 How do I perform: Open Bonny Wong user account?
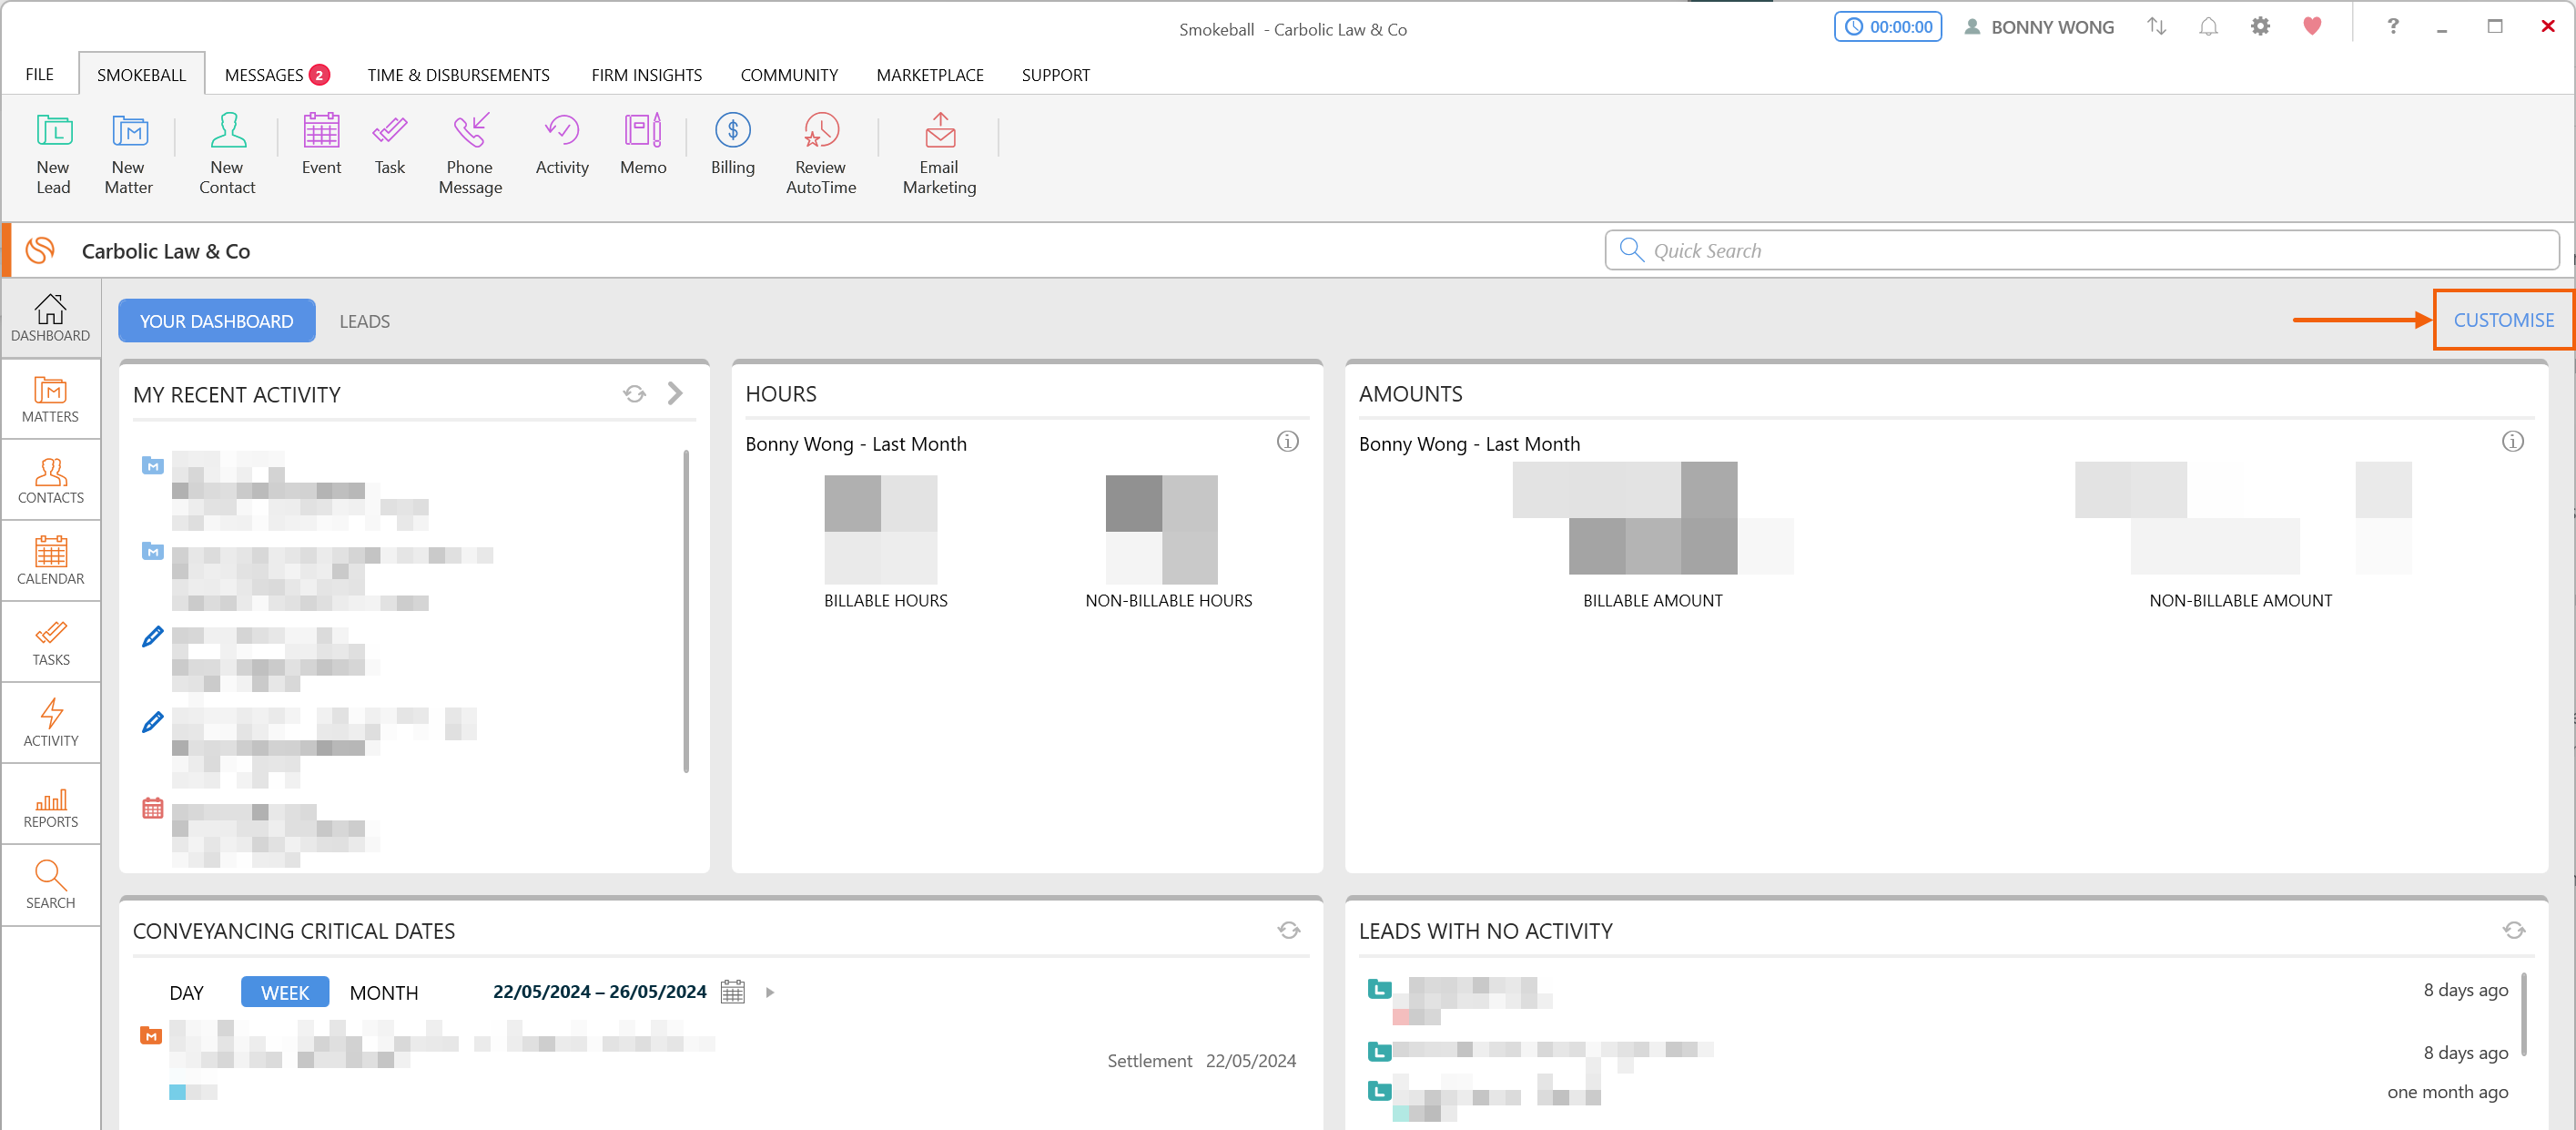tap(2040, 27)
